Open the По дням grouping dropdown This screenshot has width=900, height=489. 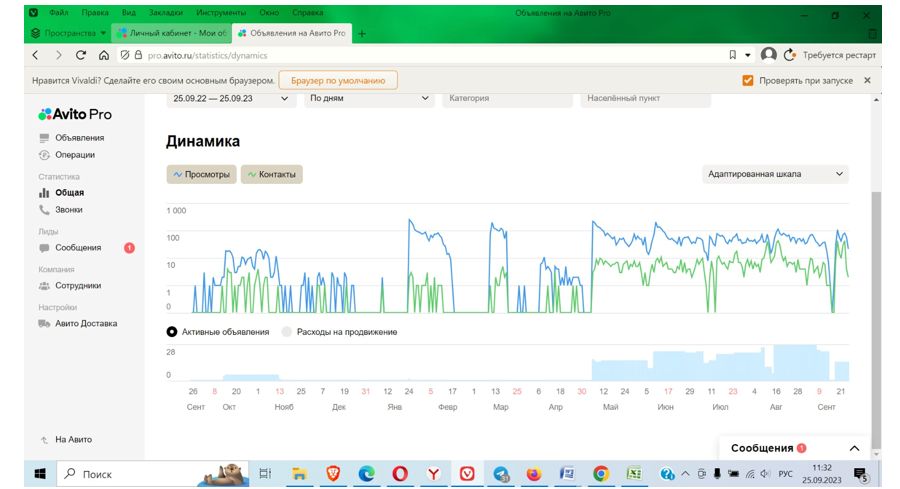pyautogui.click(x=369, y=99)
